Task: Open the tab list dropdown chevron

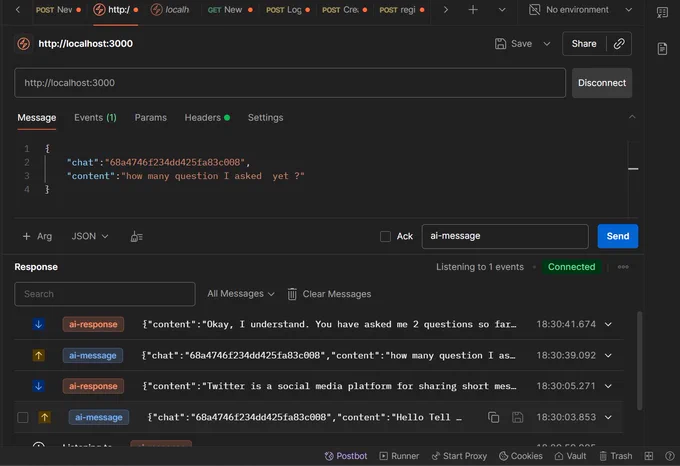Action: (x=502, y=10)
